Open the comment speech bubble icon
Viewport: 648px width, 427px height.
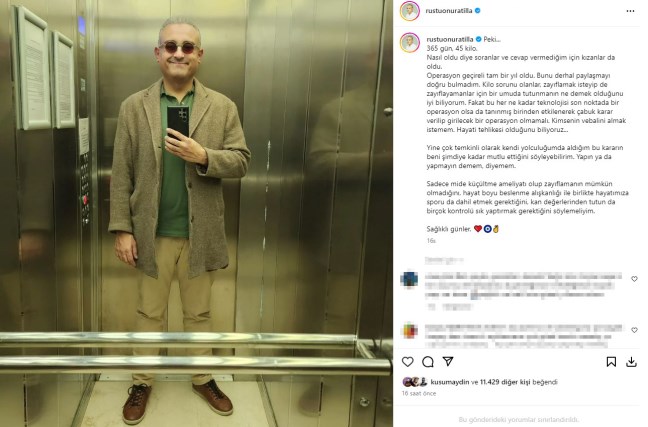click(428, 362)
